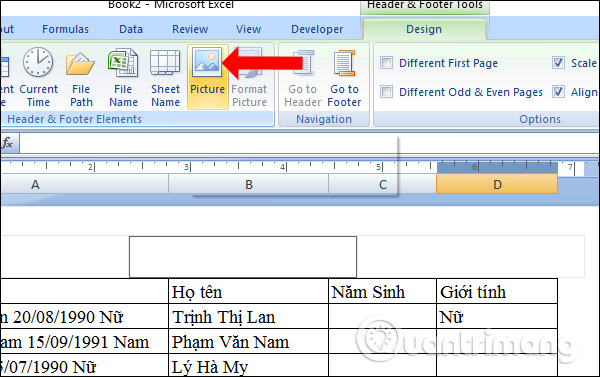
Task: Toggle Align with Page Margins checkbox
Action: tap(558, 91)
